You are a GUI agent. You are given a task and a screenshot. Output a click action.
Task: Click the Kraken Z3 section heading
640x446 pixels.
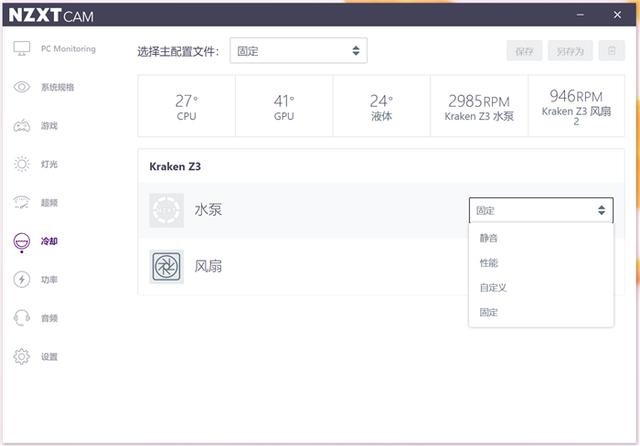click(x=175, y=166)
